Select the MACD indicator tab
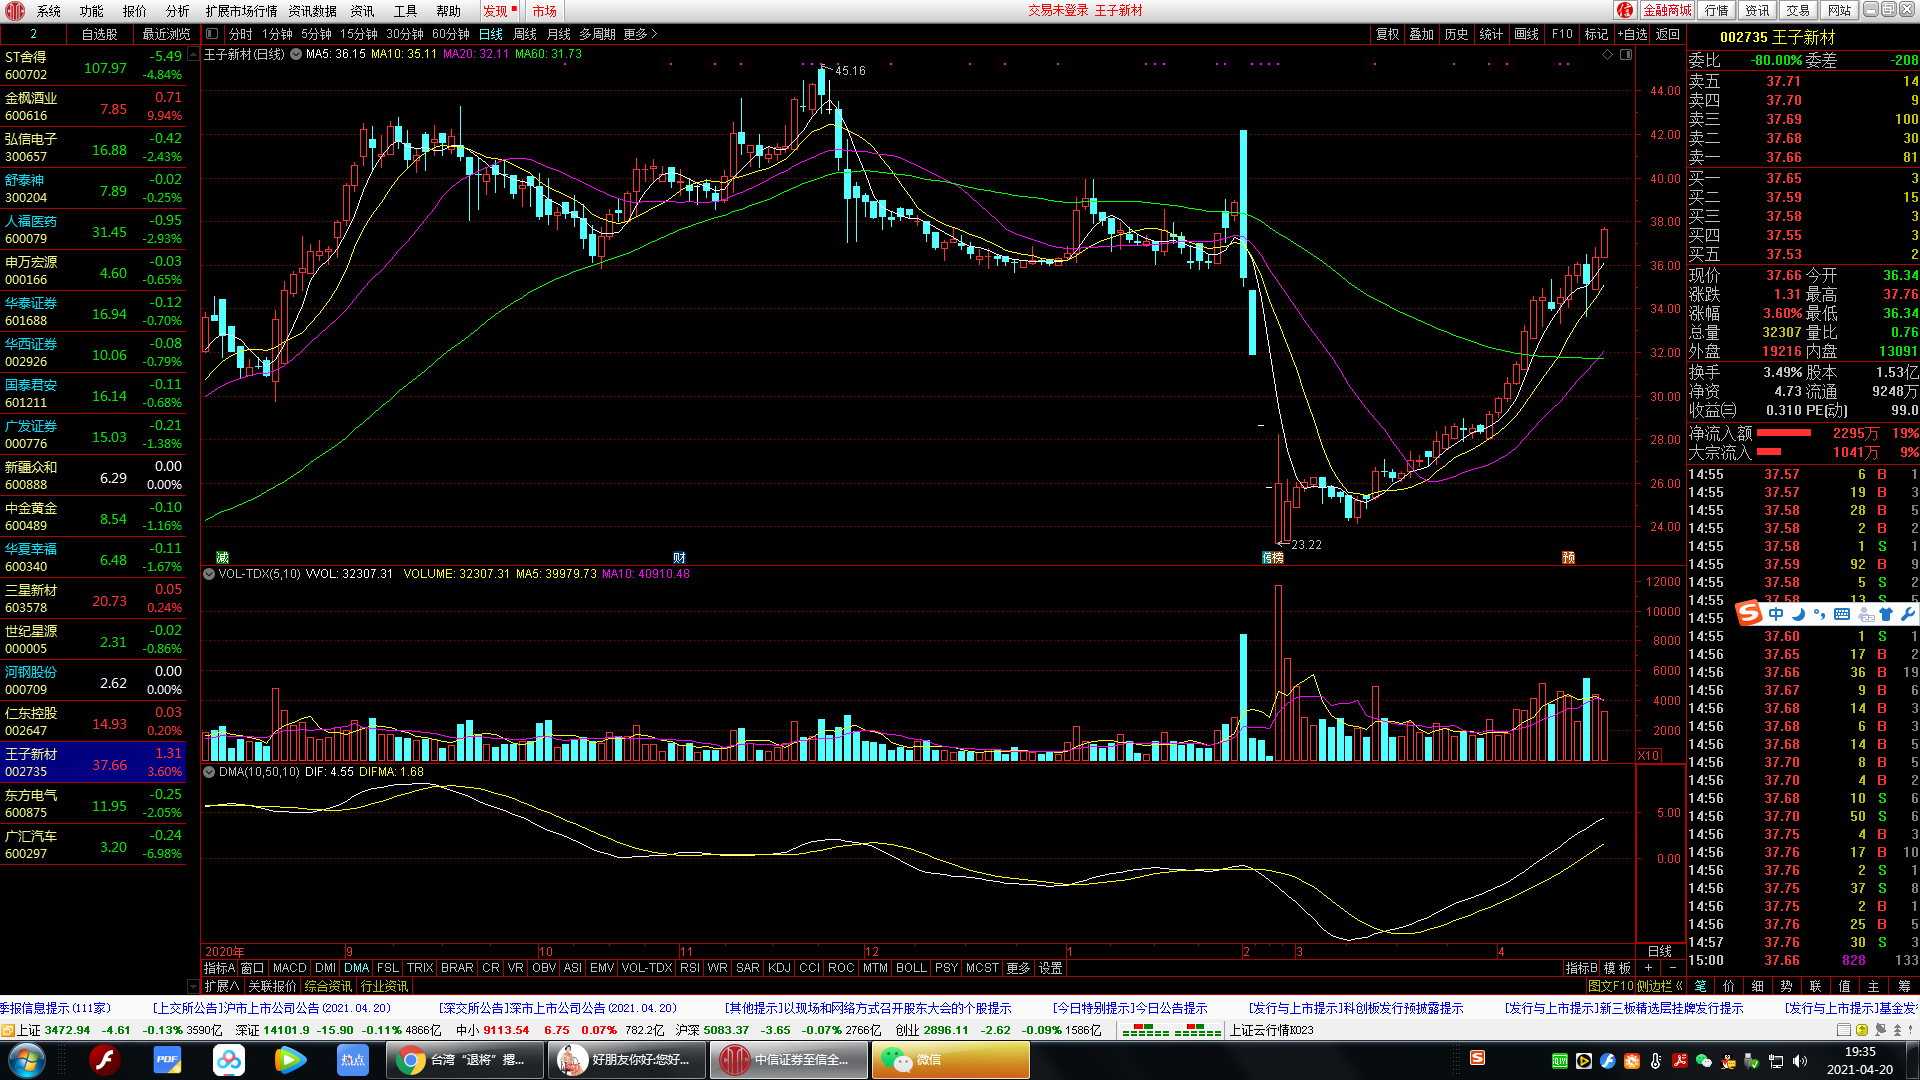1920x1080 pixels. [x=289, y=968]
